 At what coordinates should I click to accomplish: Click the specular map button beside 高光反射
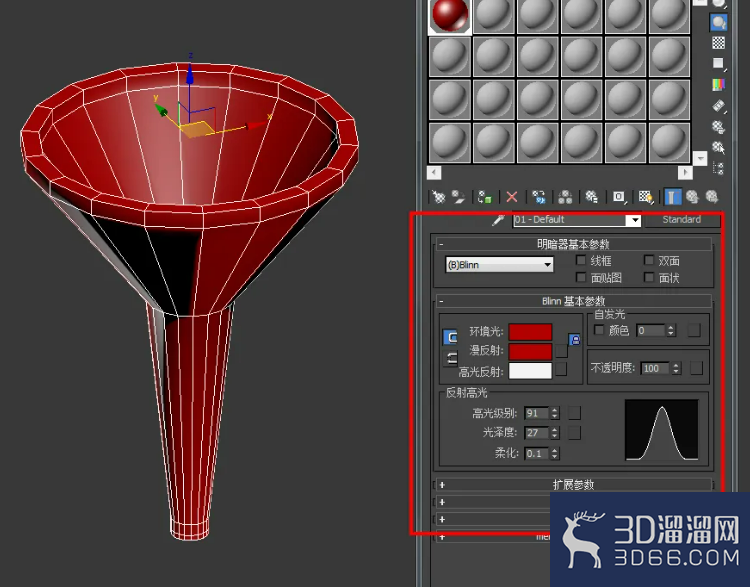(562, 369)
